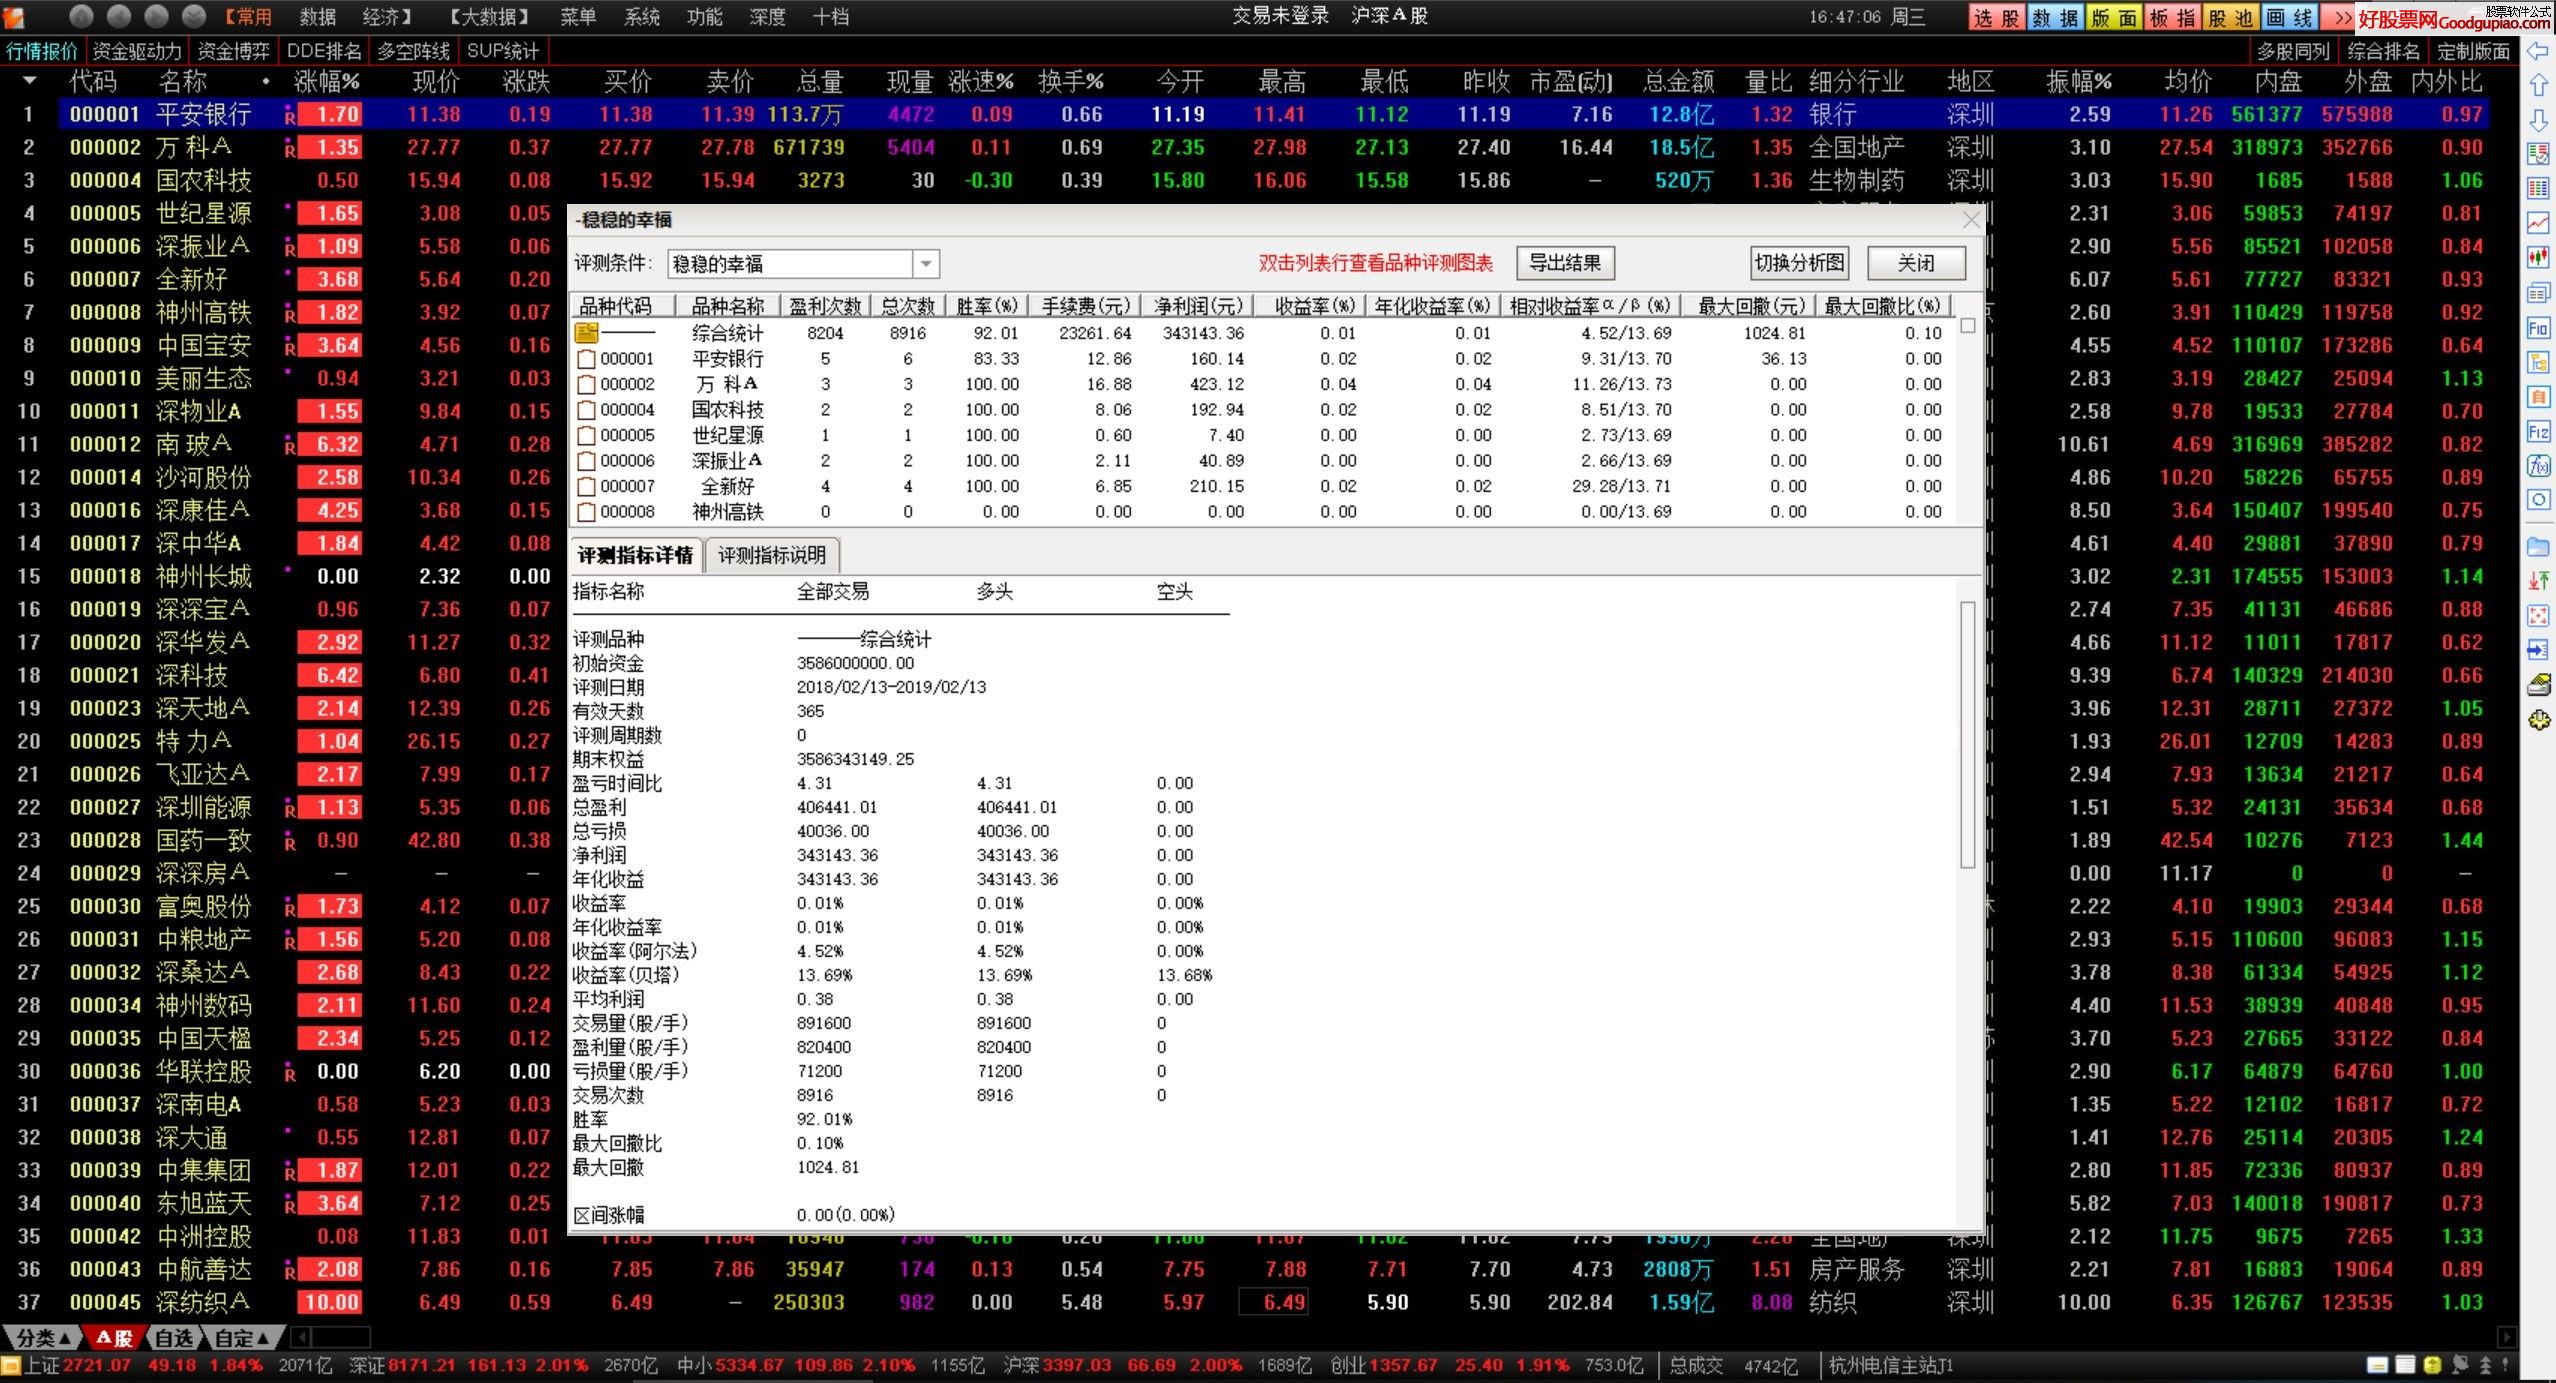The height and width of the screenshot is (1383, 2556).
Task: Tick the checkbox for 000007 全新好
Action: pos(586,487)
